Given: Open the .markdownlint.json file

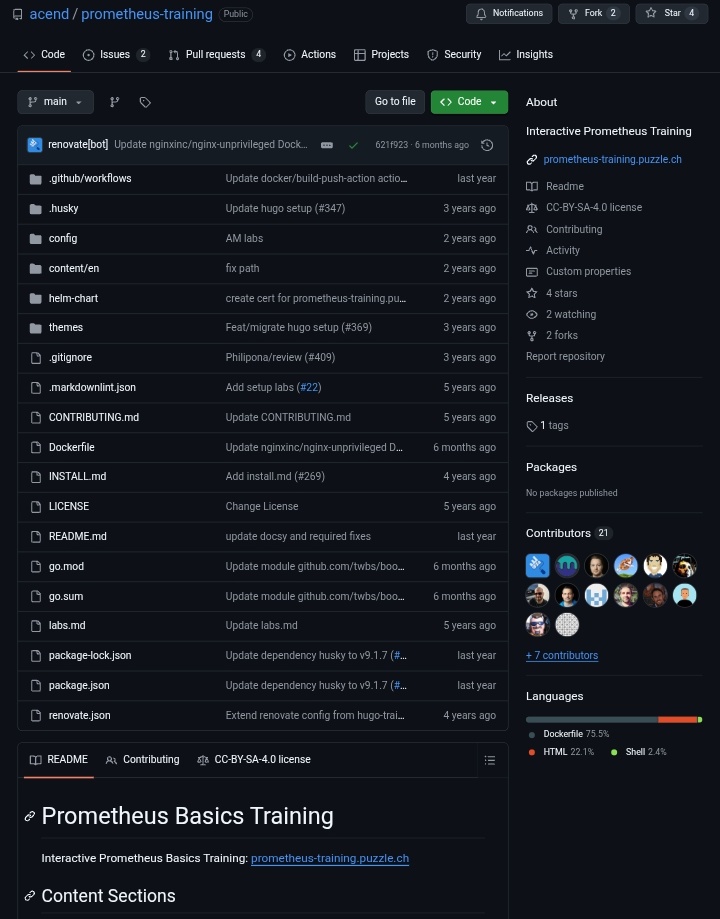Looking at the screenshot, I should click(x=92, y=387).
